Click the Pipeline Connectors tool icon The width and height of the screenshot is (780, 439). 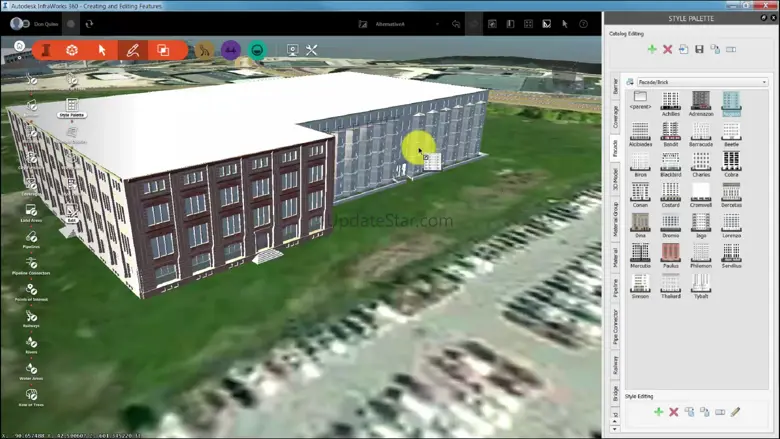click(31, 263)
